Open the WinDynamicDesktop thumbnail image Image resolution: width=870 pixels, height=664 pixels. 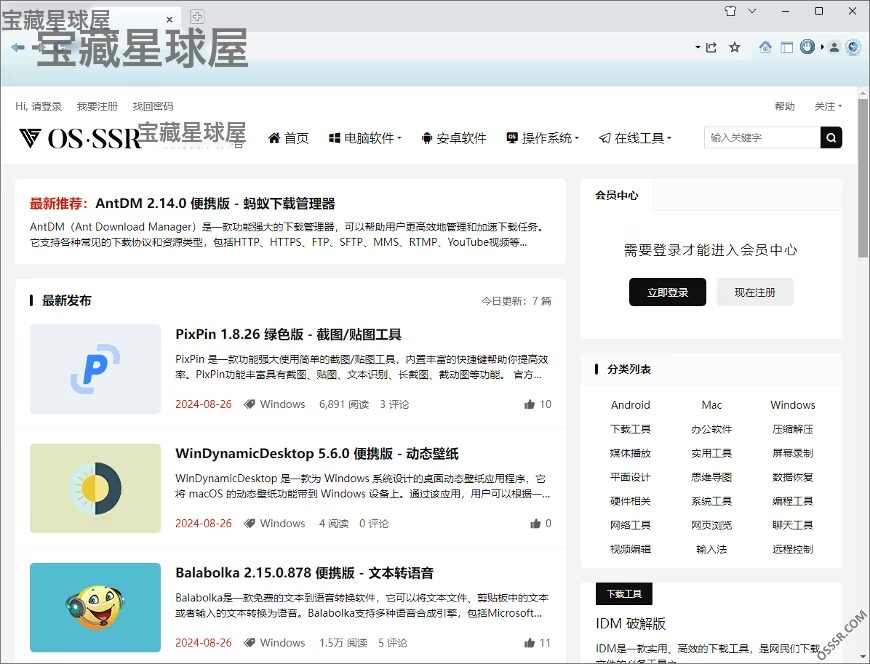coord(95,488)
